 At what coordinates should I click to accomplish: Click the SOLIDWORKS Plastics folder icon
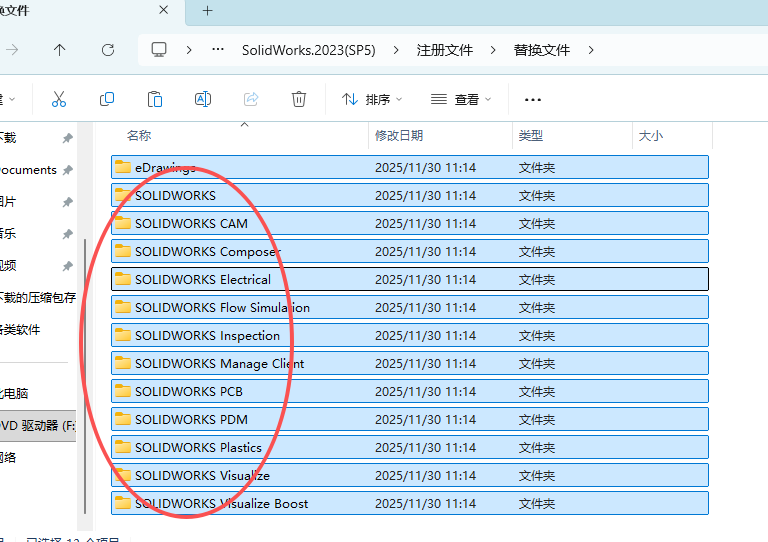pos(122,447)
